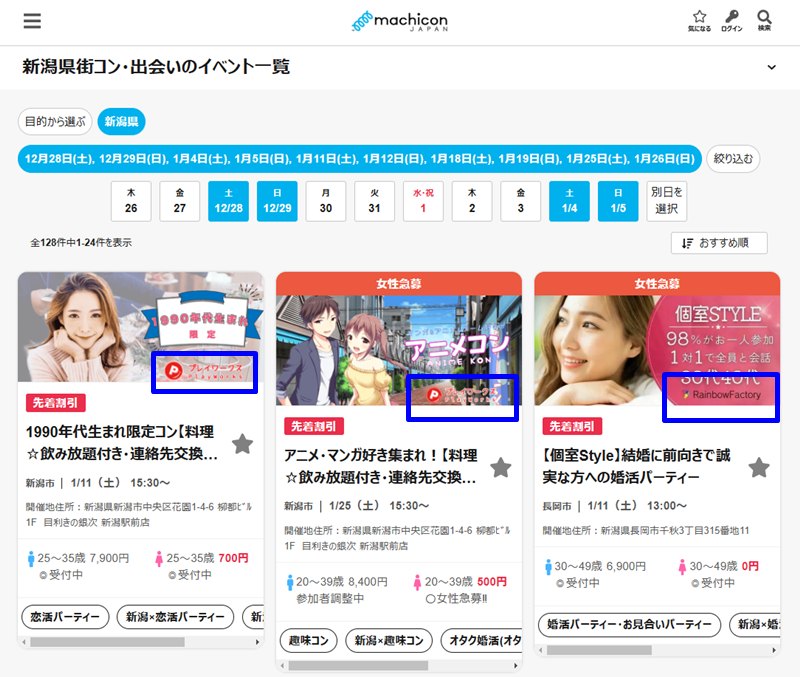Favorite the アニメ・マンガ好き集まれ event star
This screenshot has width=800, height=677.
tap(500, 467)
